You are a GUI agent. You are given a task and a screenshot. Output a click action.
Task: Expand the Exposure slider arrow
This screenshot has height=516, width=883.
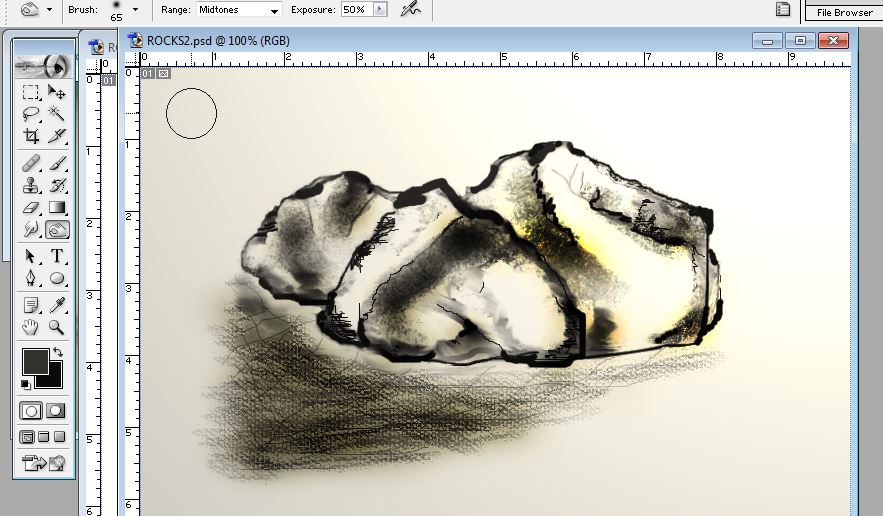click(x=379, y=9)
